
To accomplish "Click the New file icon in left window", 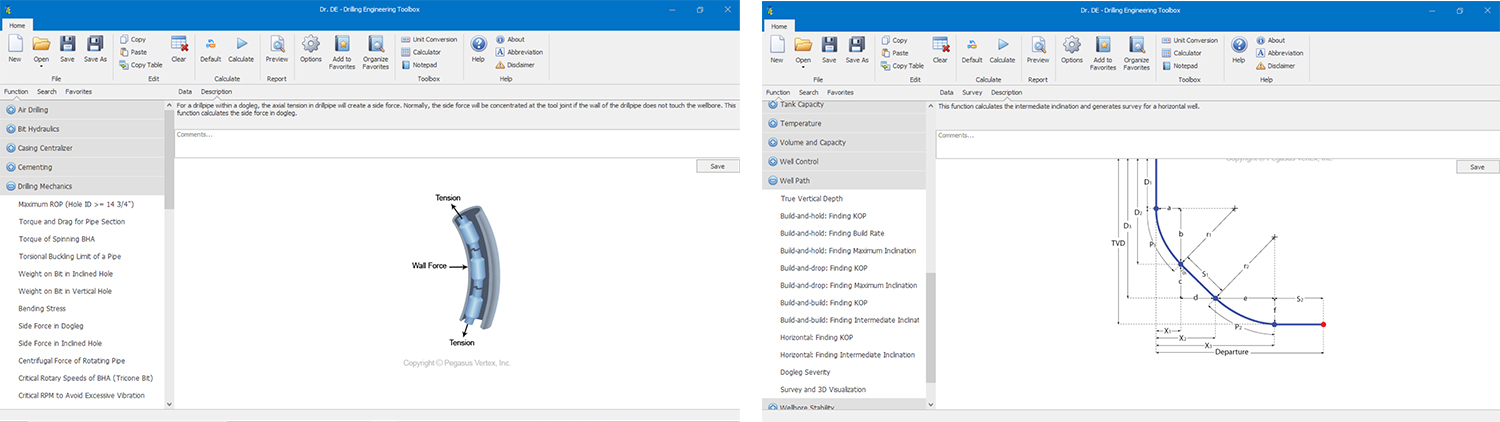I will click(x=15, y=44).
